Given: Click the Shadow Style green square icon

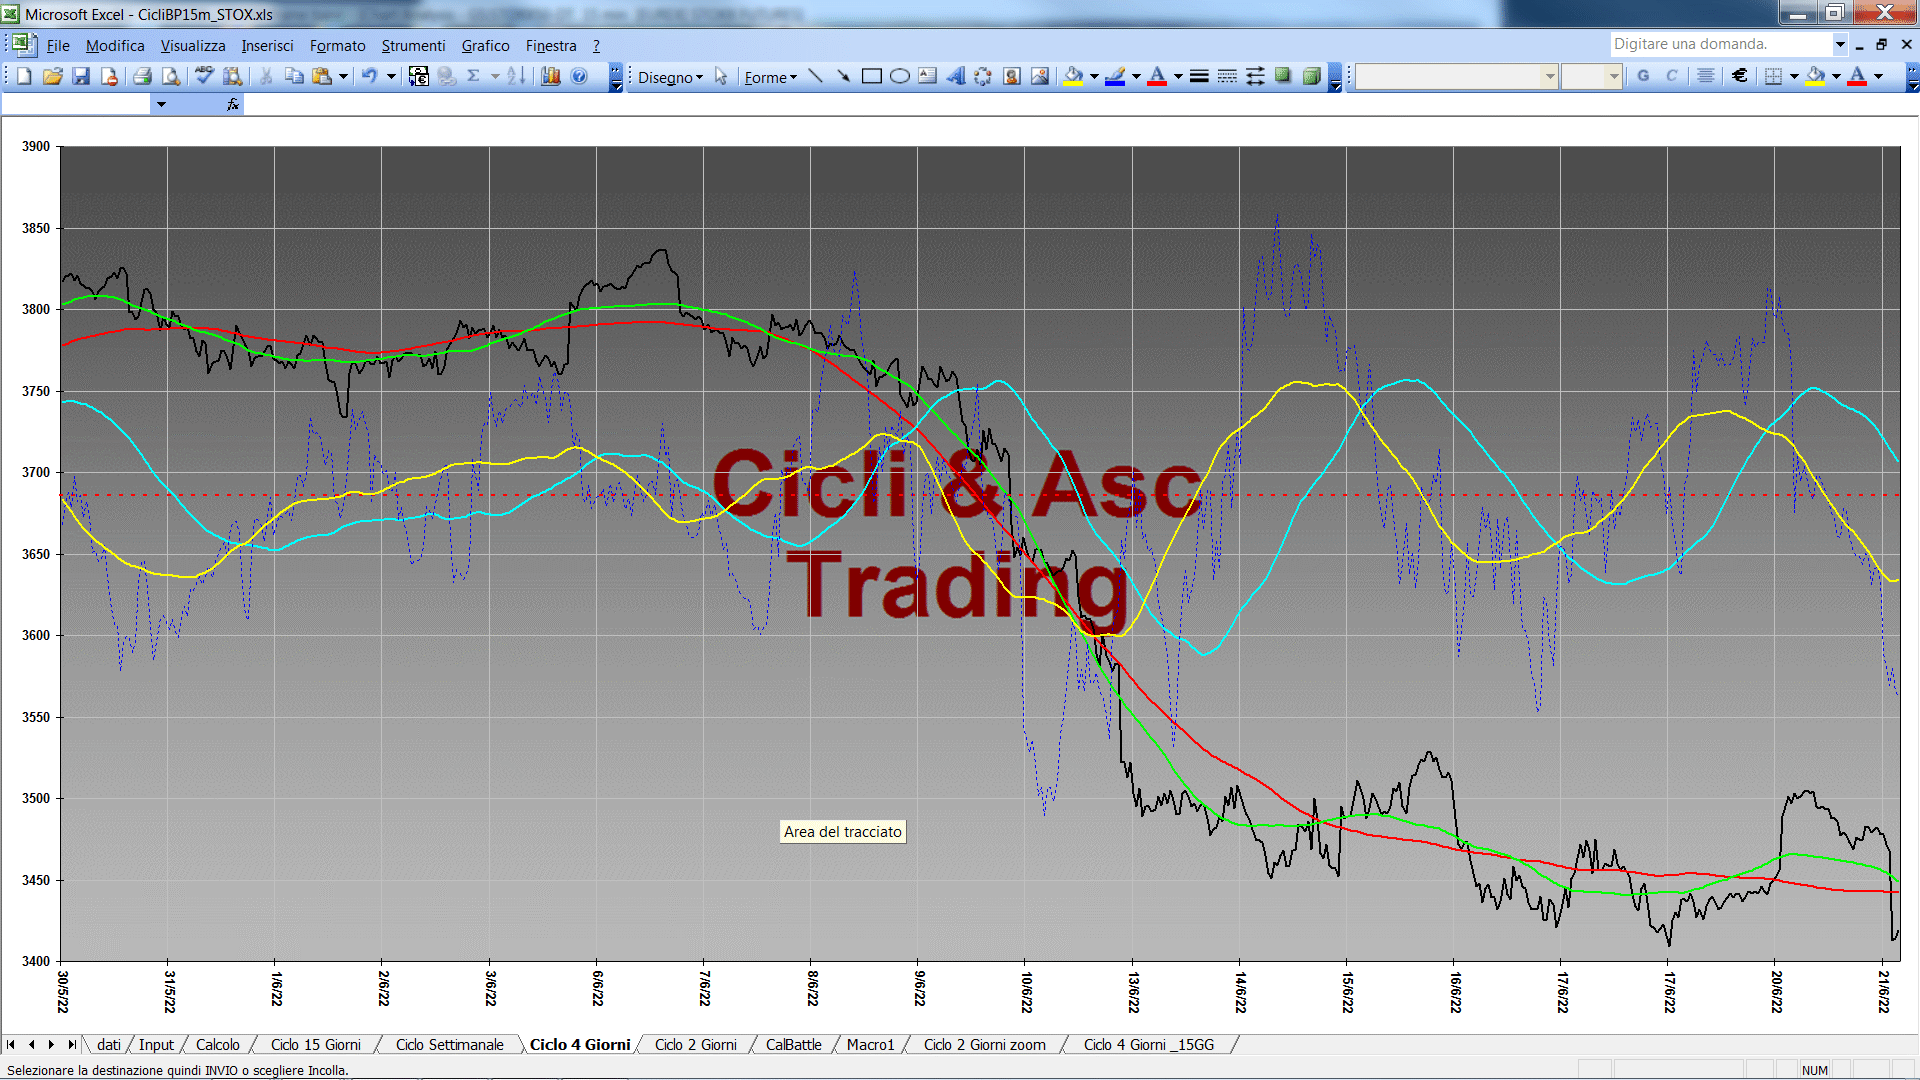Looking at the screenshot, I should [1283, 76].
